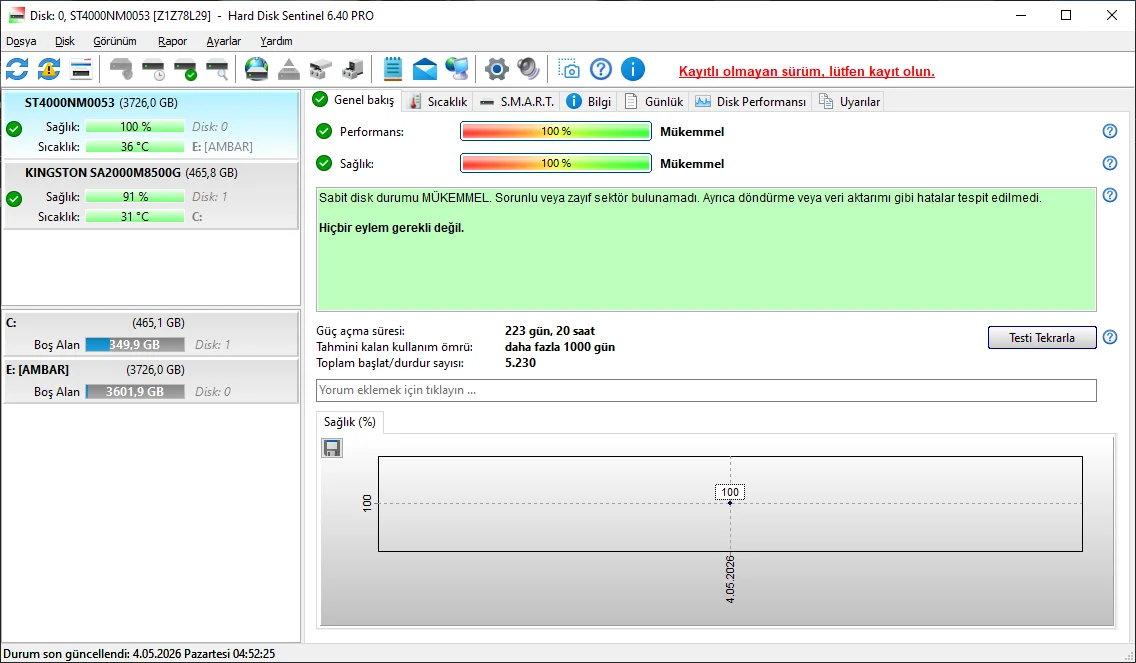Open the Görünüm menu
This screenshot has height=663, width=1136.
(x=114, y=41)
